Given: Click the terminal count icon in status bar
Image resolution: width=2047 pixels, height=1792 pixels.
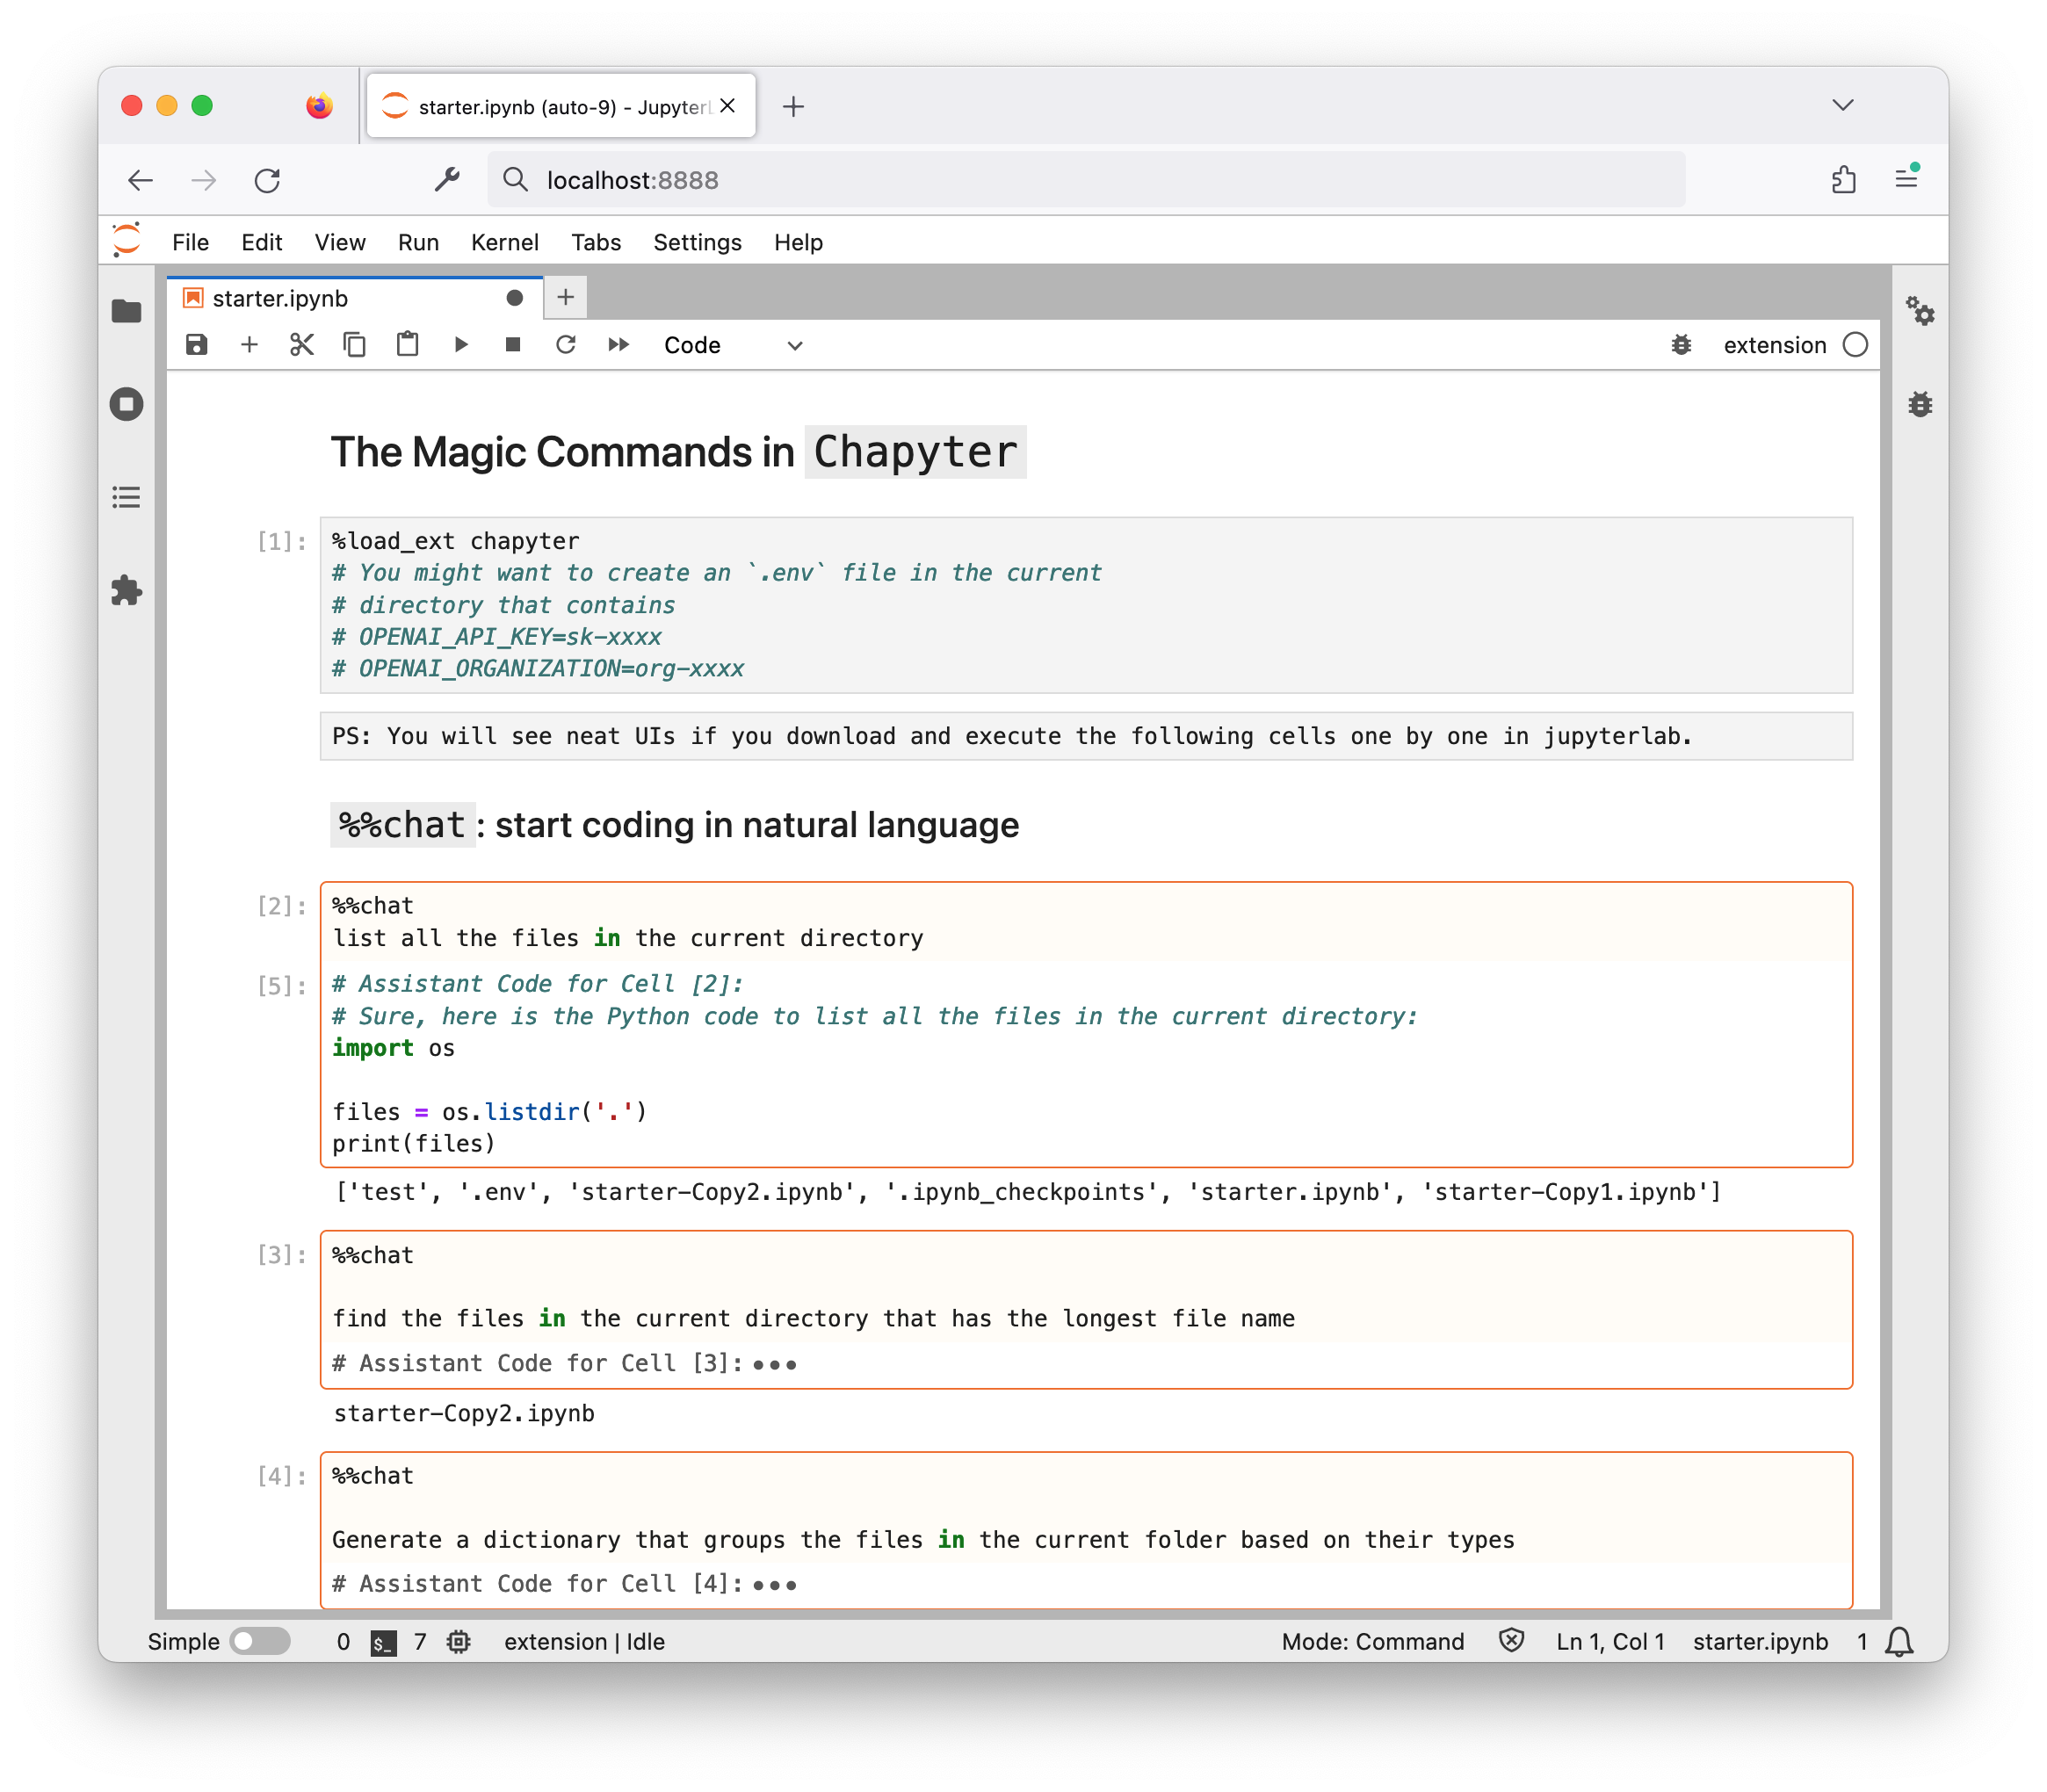Looking at the screenshot, I should [384, 1642].
